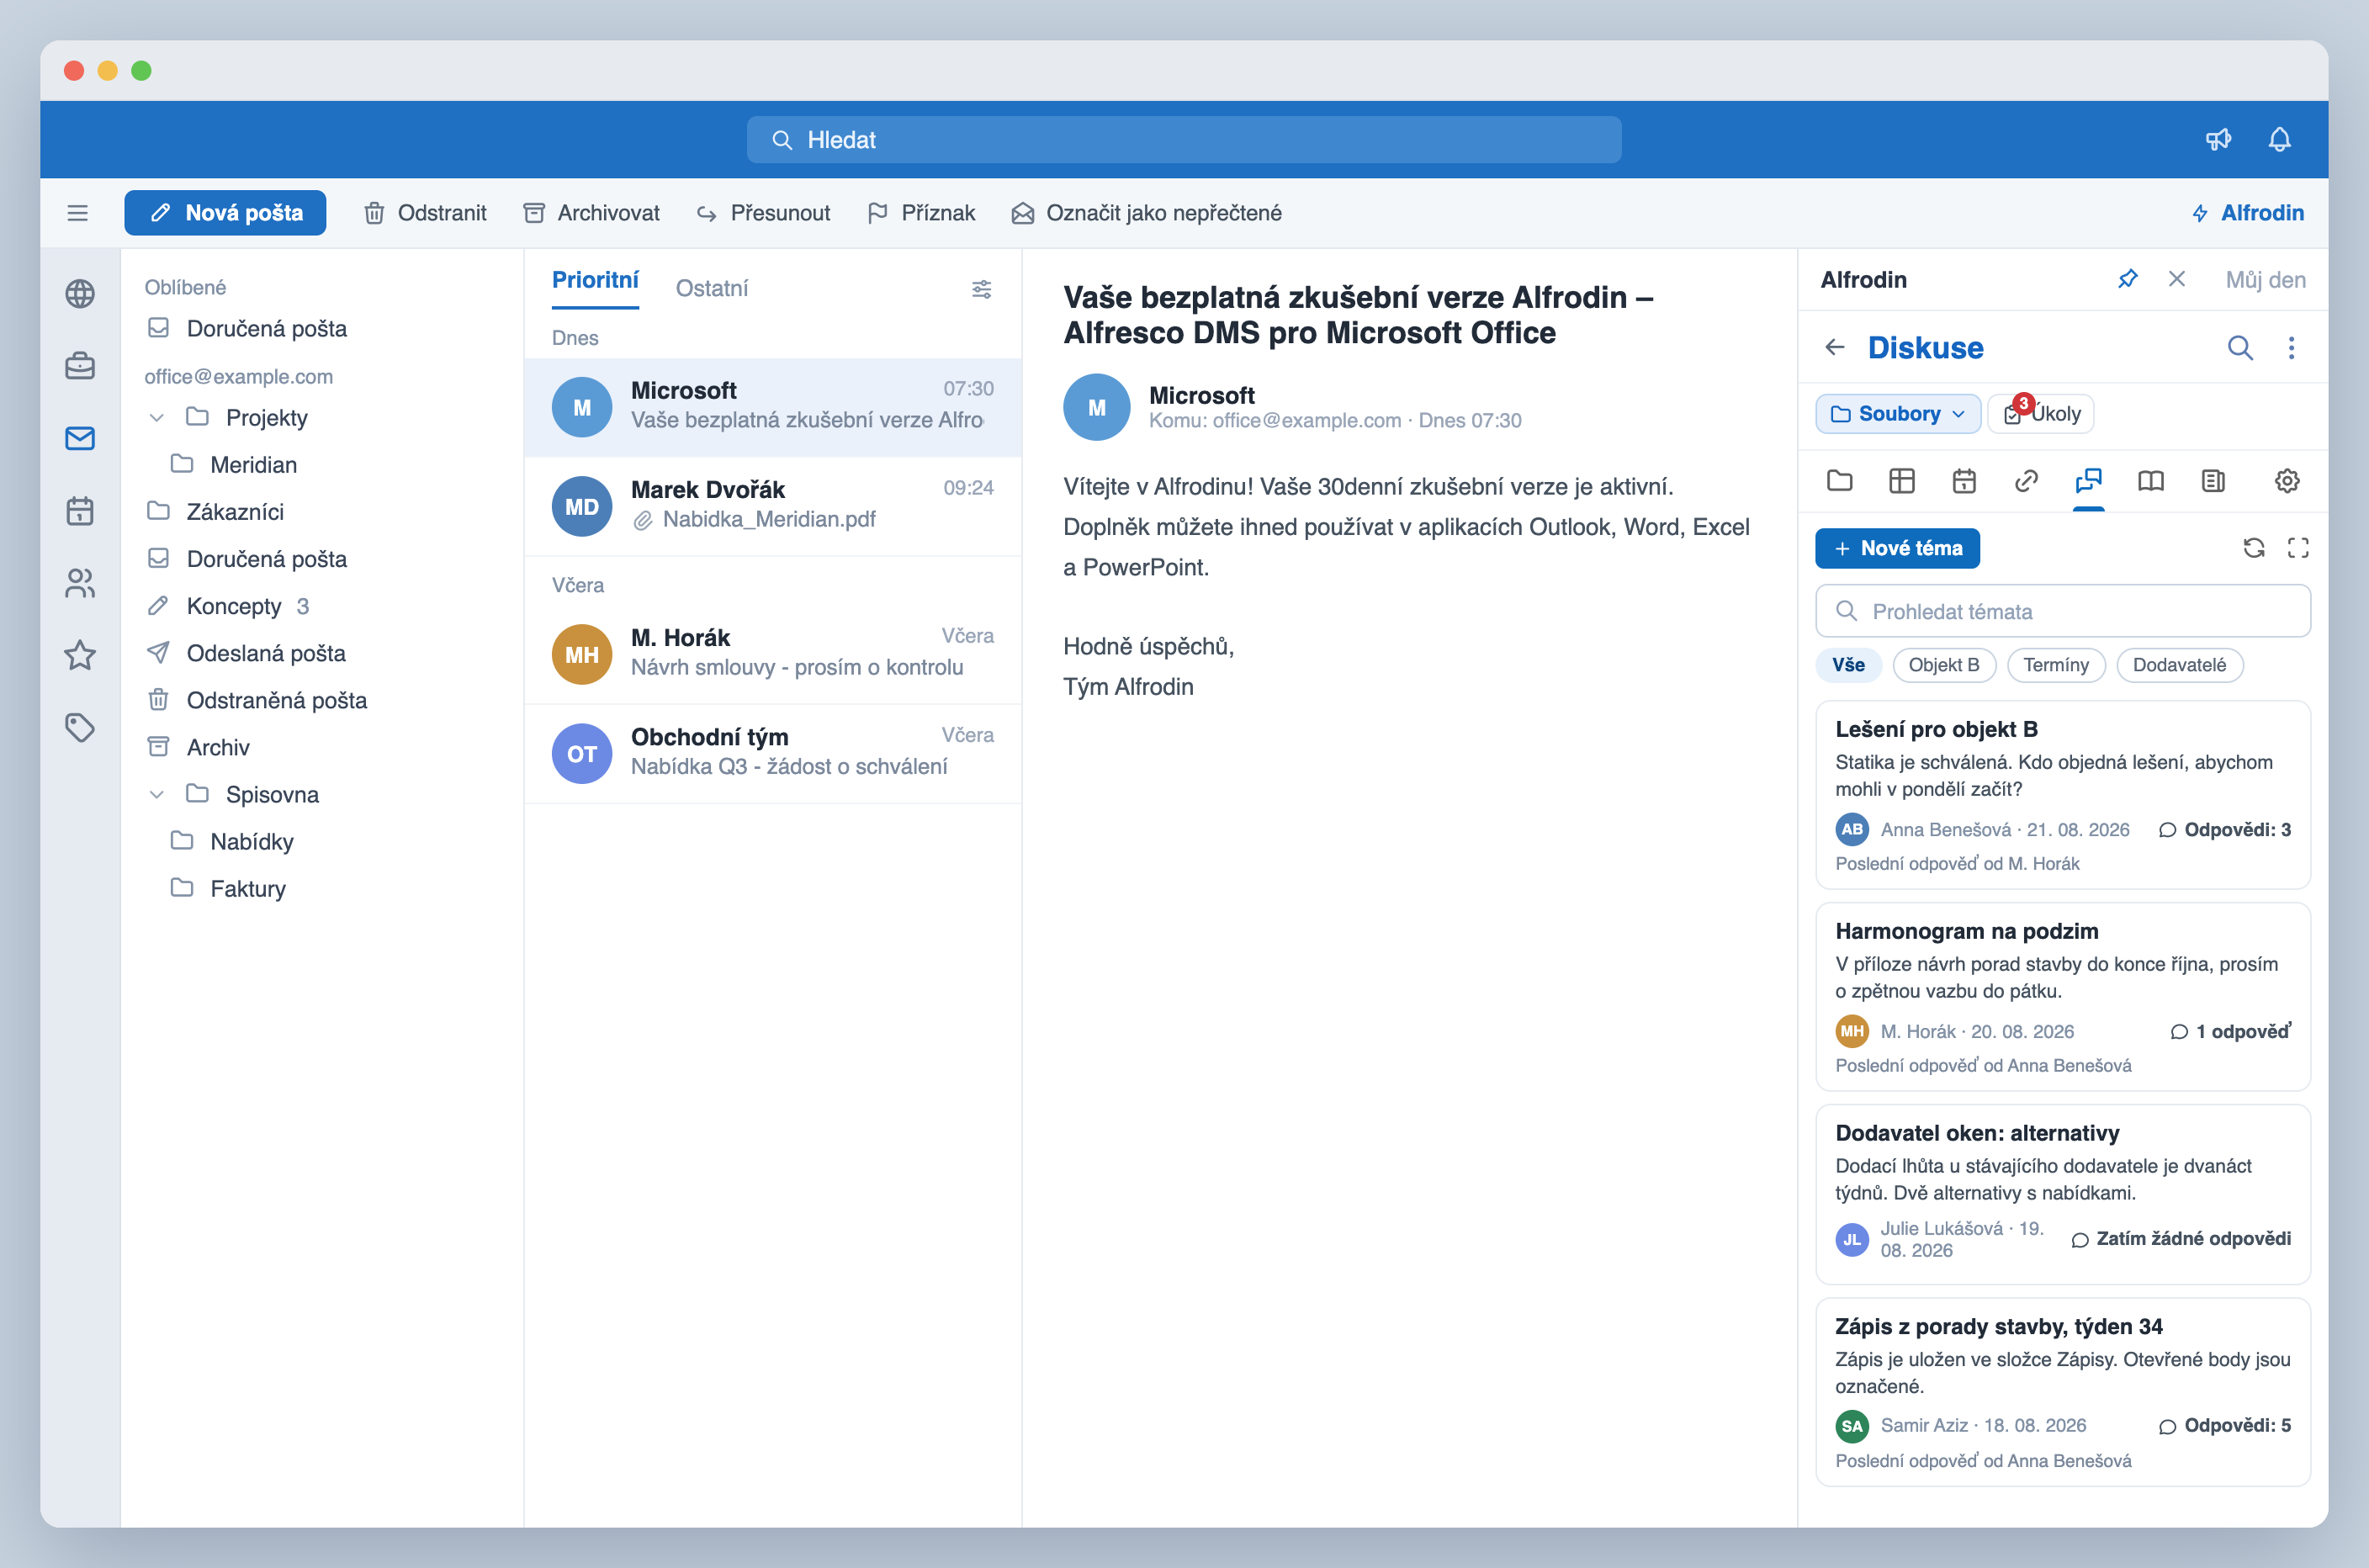
Task: Filter topics by Dodavatelé
Action: pos(2179,665)
